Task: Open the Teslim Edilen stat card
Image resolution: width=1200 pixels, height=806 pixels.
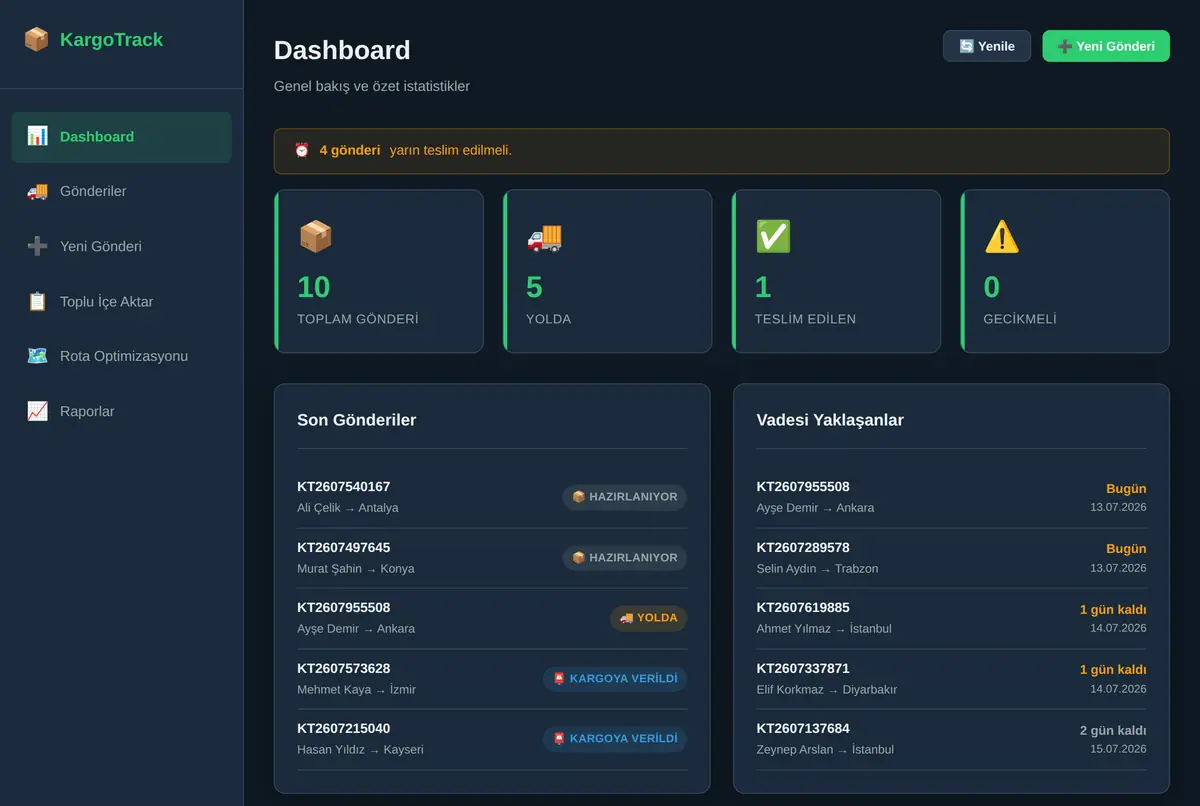Action: click(x=837, y=271)
